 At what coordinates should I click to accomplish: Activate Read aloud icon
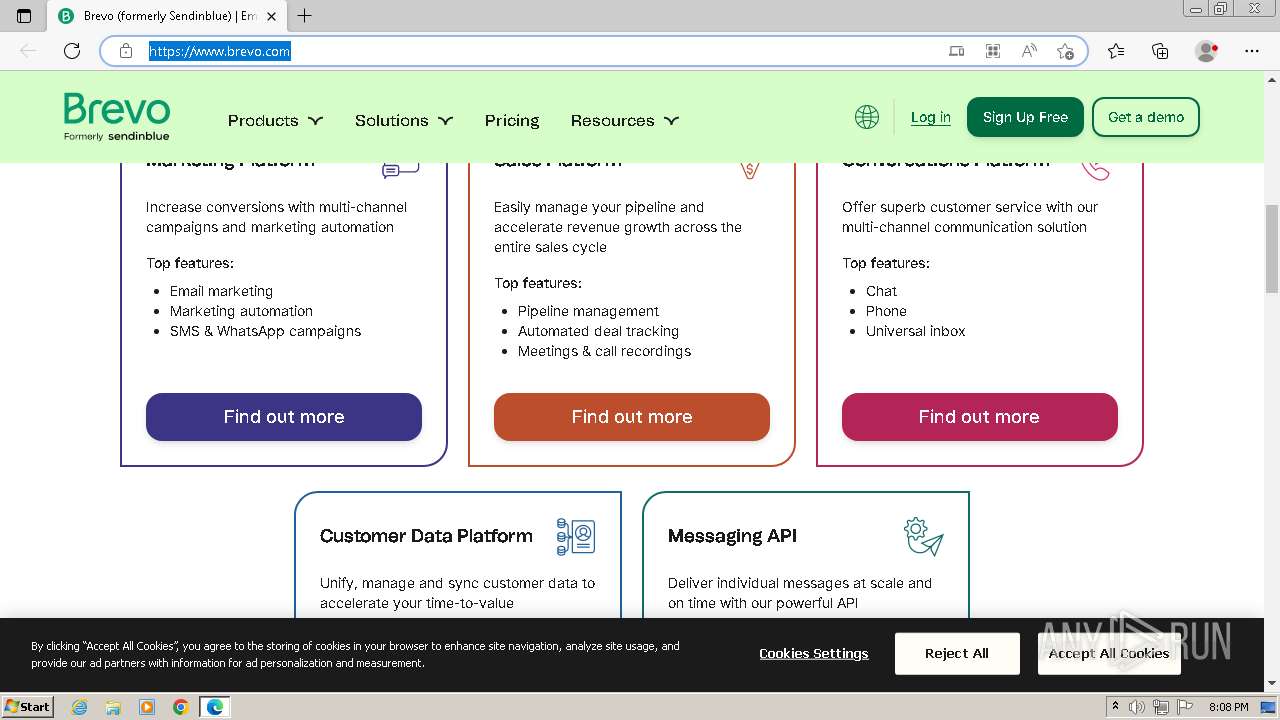tap(1029, 51)
